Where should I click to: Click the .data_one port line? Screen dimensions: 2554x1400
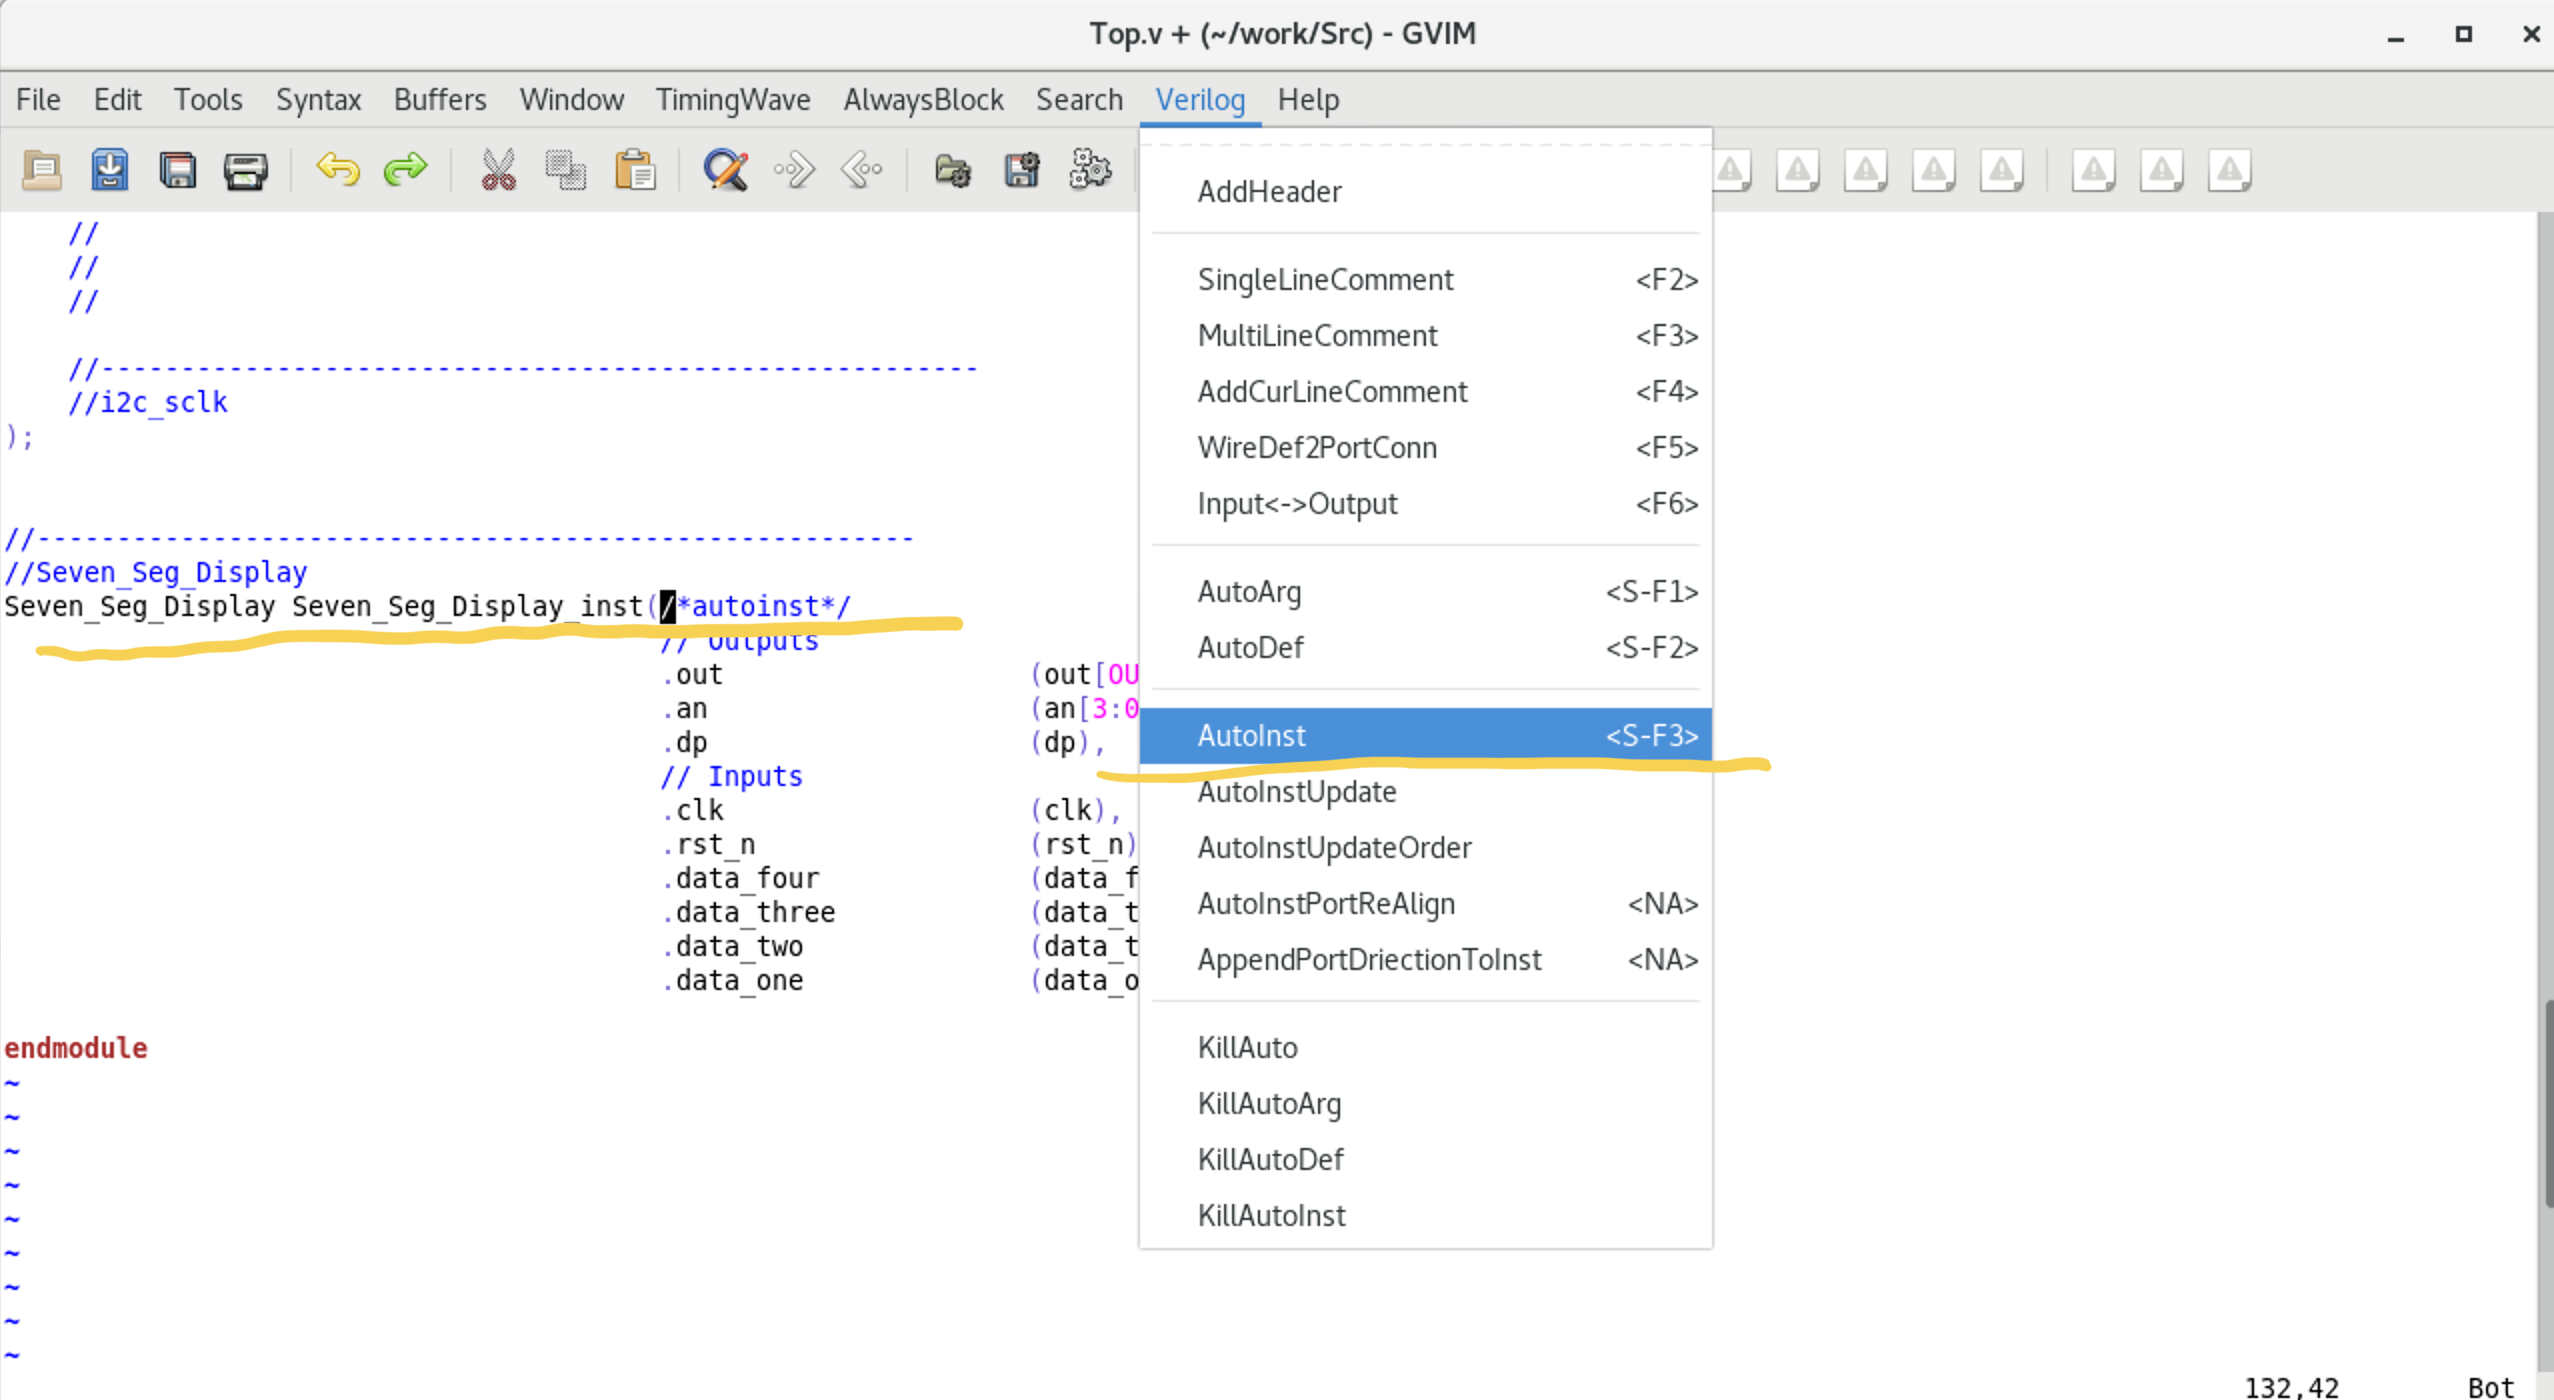coord(733,980)
